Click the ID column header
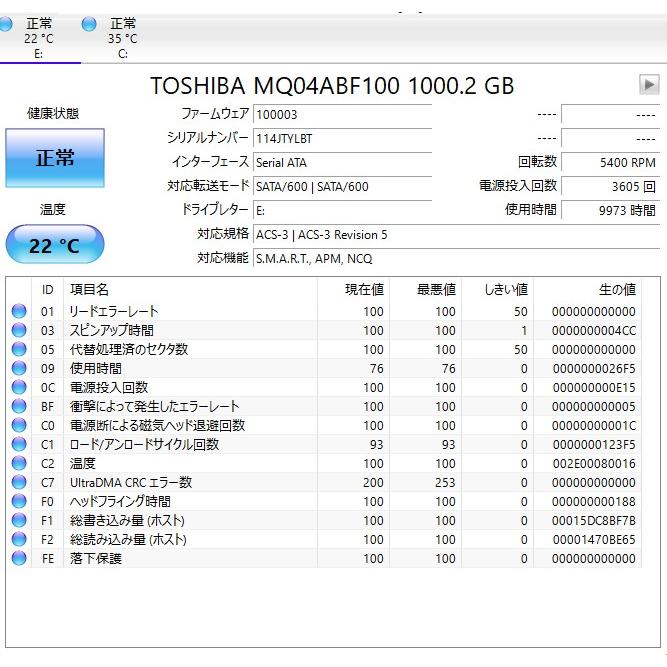667x667 pixels. coord(48,290)
